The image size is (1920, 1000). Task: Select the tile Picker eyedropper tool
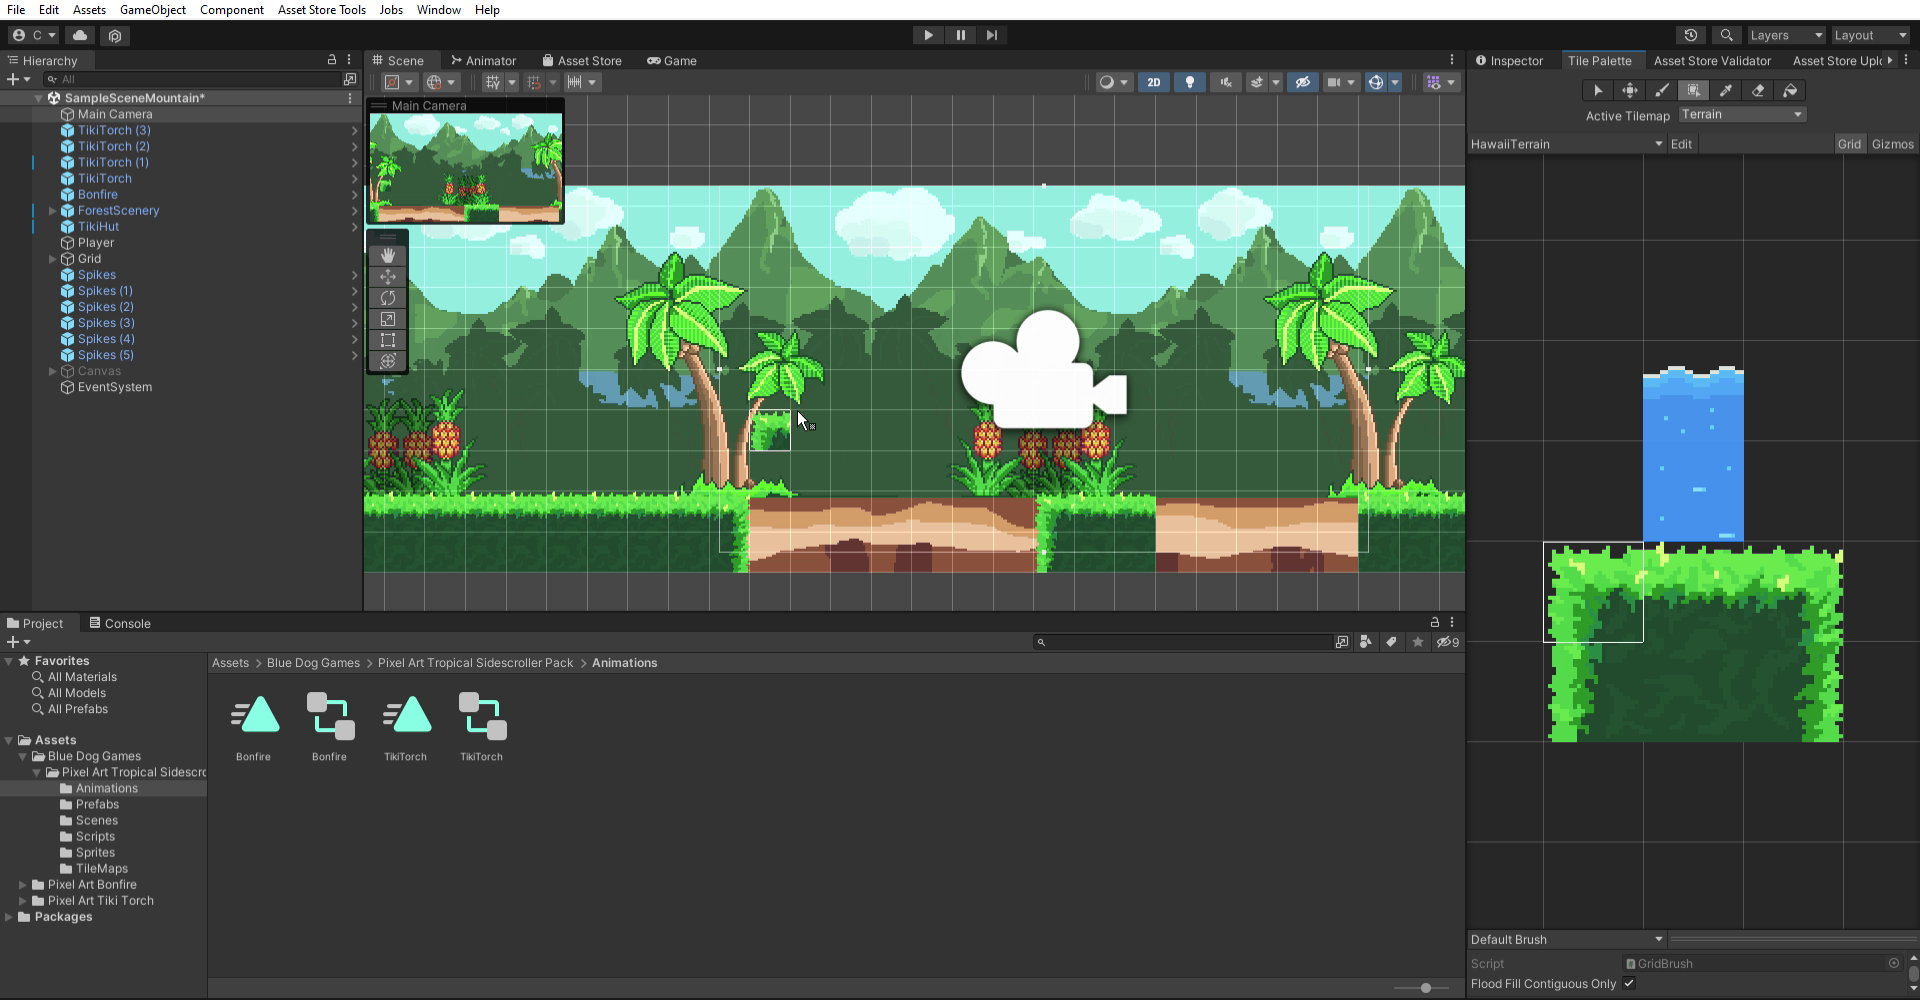click(1726, 91)
